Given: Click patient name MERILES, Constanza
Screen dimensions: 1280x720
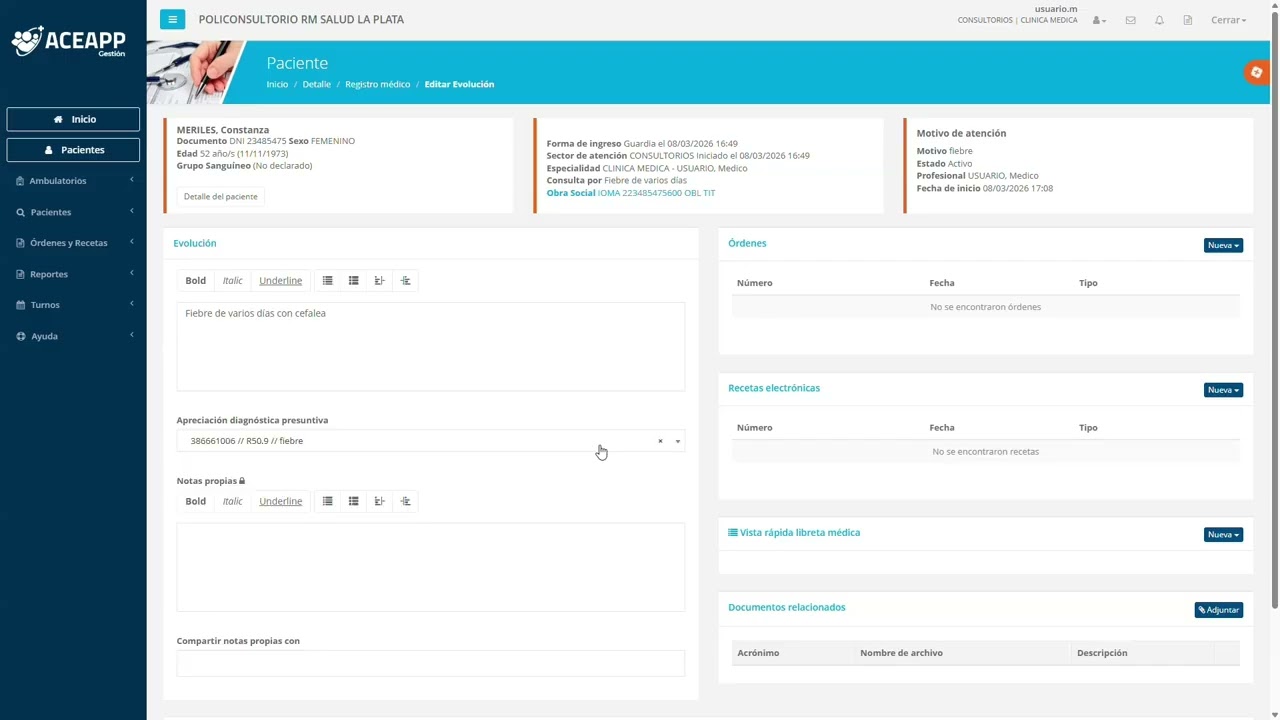Looking at the screenshot, I should pos(223,130).
